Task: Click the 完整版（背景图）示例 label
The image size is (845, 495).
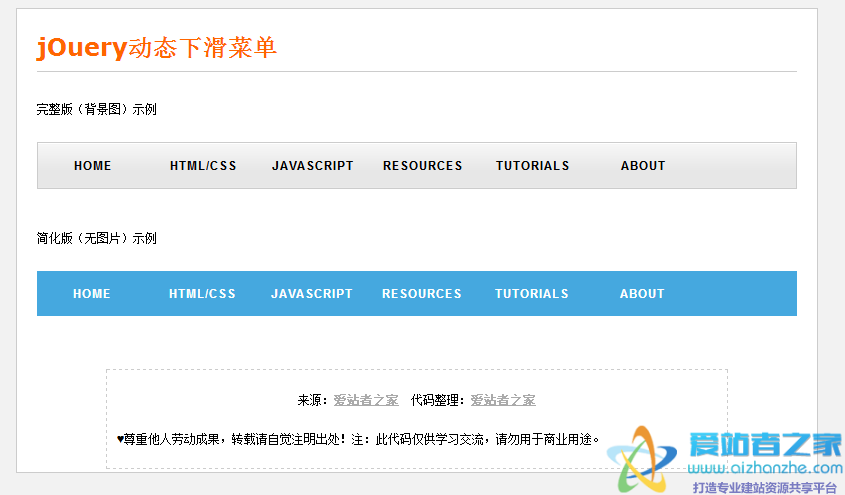Action: click(96, 109)
